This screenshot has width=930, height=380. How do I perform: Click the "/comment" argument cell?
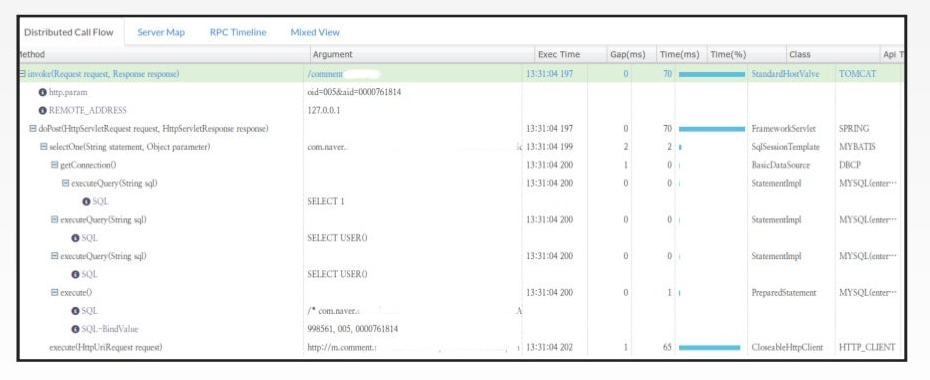pyautogui.click(x=325, y=74)
